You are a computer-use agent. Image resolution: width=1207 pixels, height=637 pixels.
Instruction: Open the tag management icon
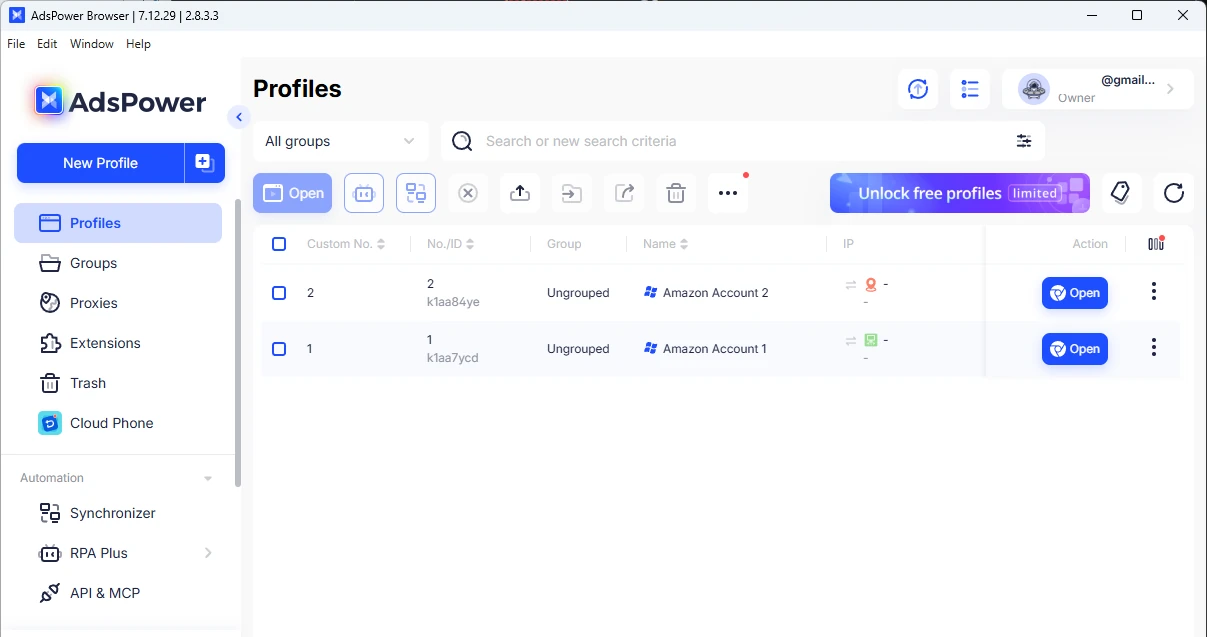coord(1121,193)
